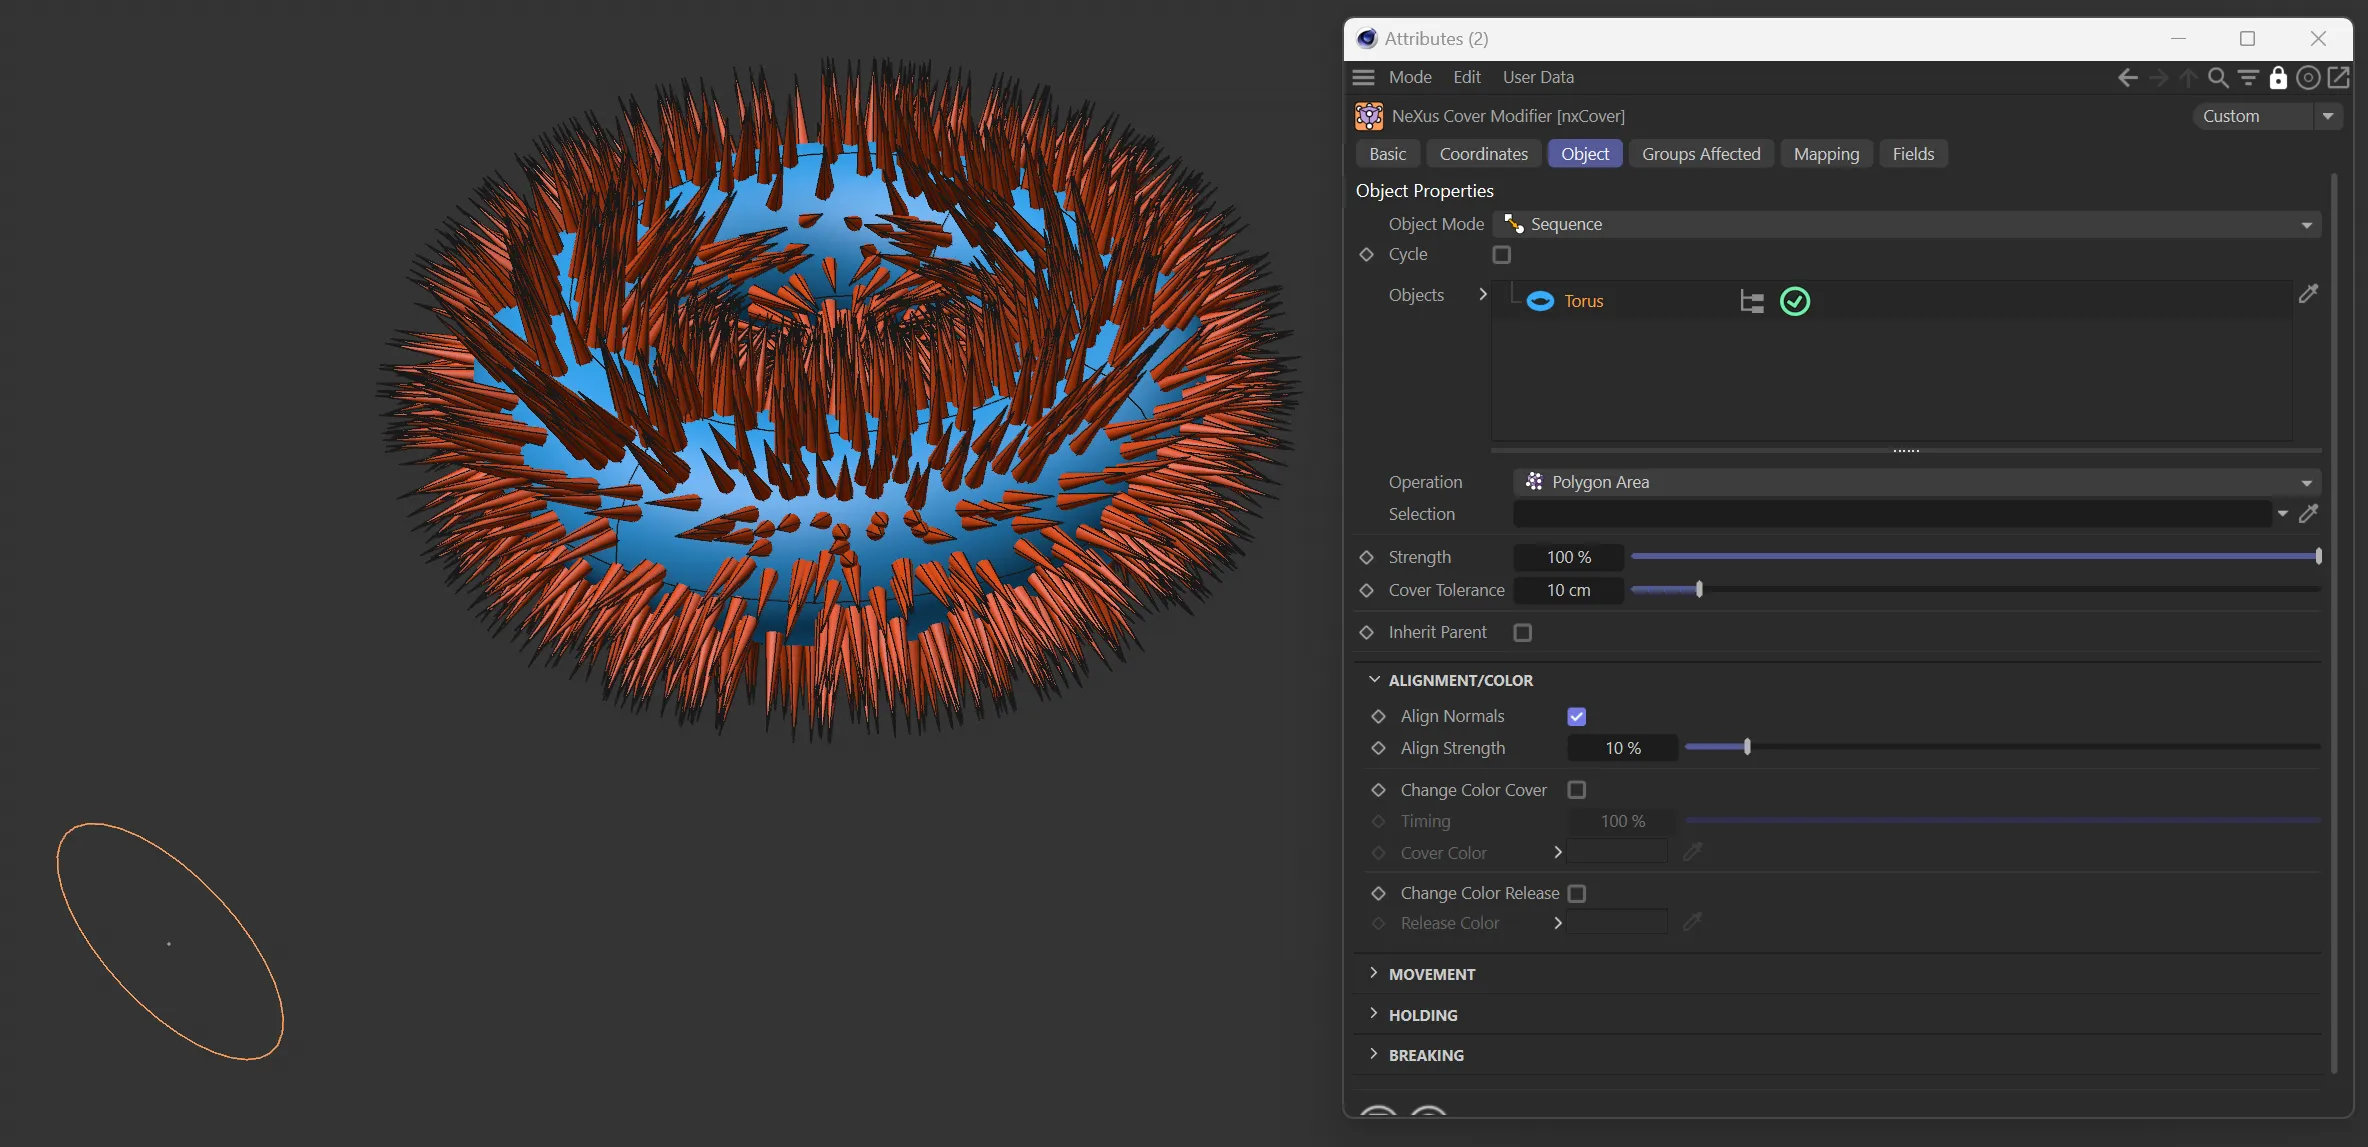This screenshot has height=1147, width=2368.
Task: Click the hamburger menu icon beside Mode
Action: [1363, 77]
